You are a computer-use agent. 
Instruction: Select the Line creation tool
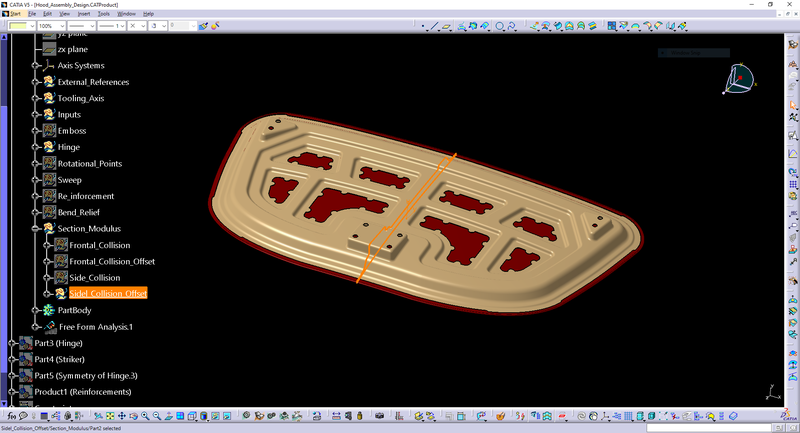(435, 26)
